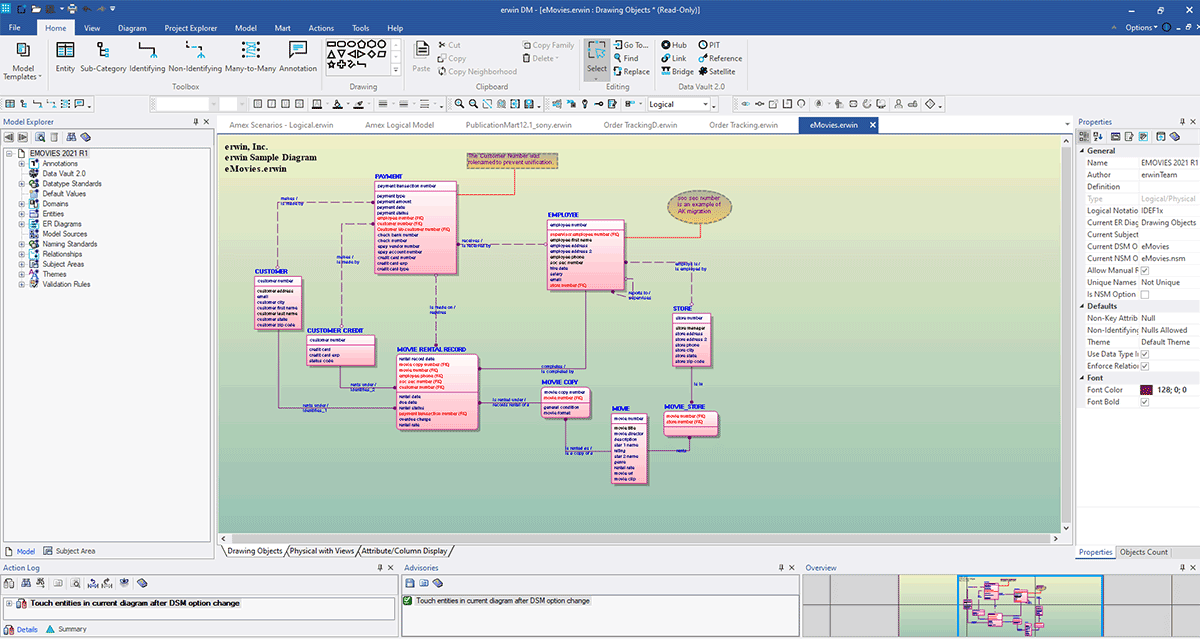Open the Options dropdown near the top right
Viewport: 1200px width, 639px height.
[x=1143, y=27]
